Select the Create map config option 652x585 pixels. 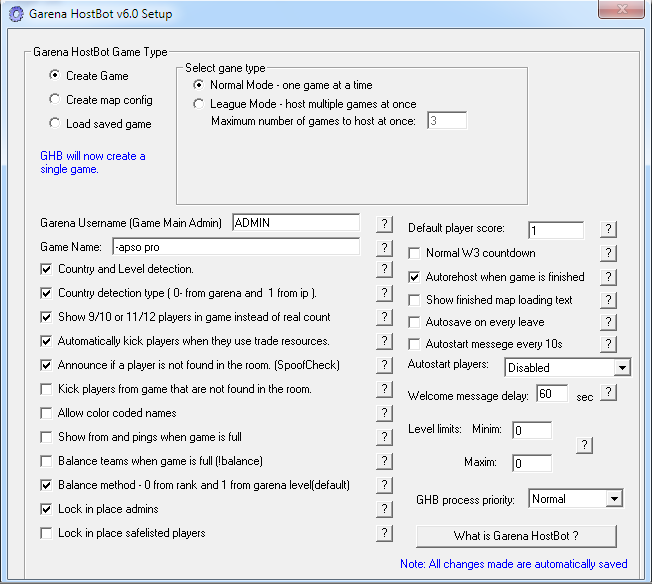click(55, 100)
